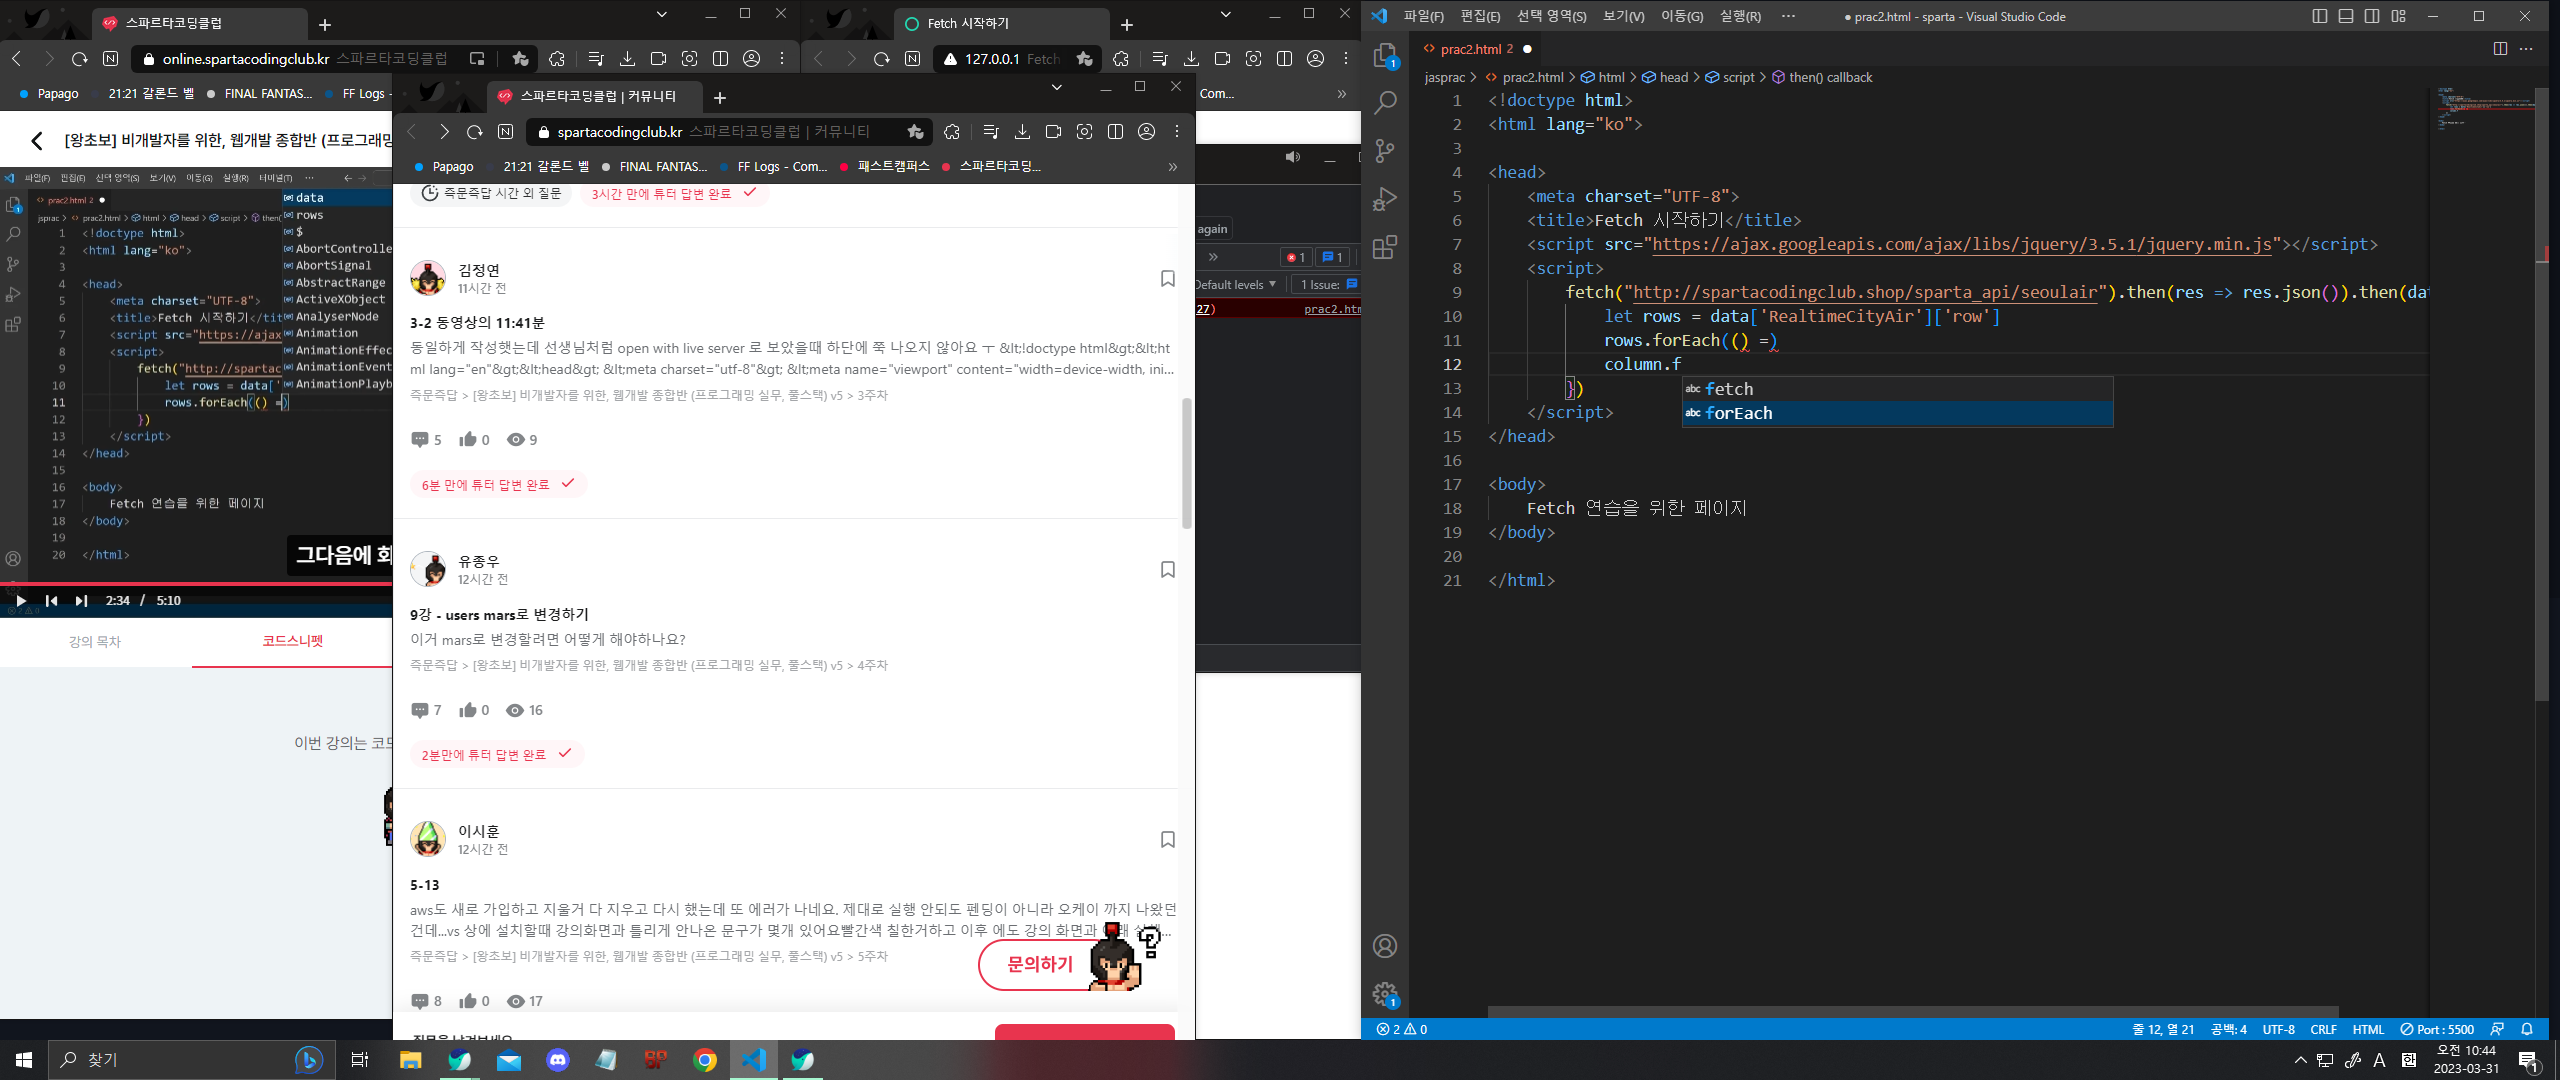Switch to the 강의 목차 tab
The image size is (2560, 1080).
click(95, 642)
